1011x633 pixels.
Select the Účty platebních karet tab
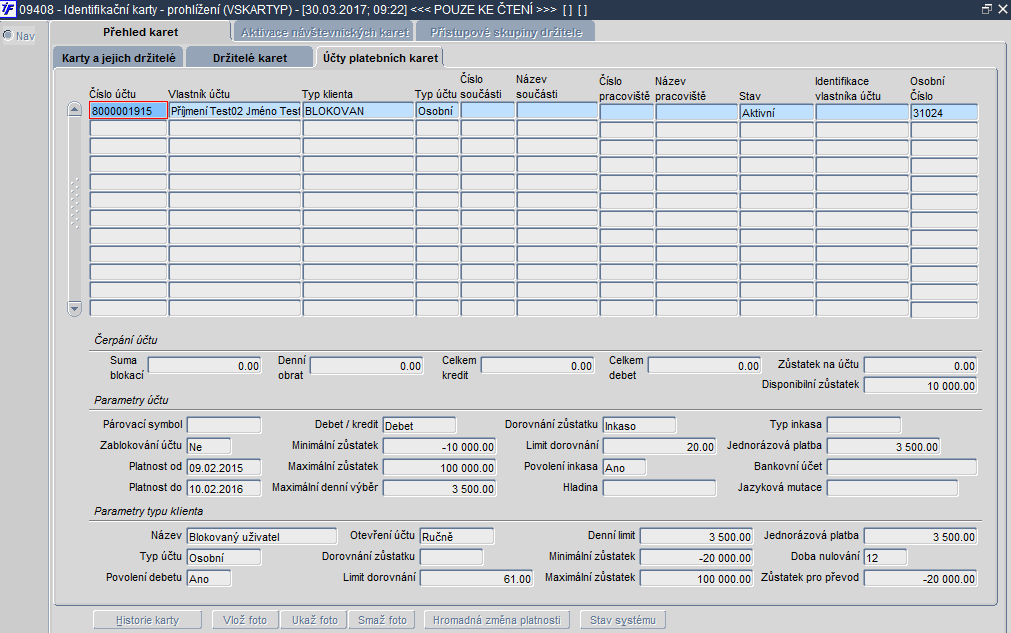(380, 57)
